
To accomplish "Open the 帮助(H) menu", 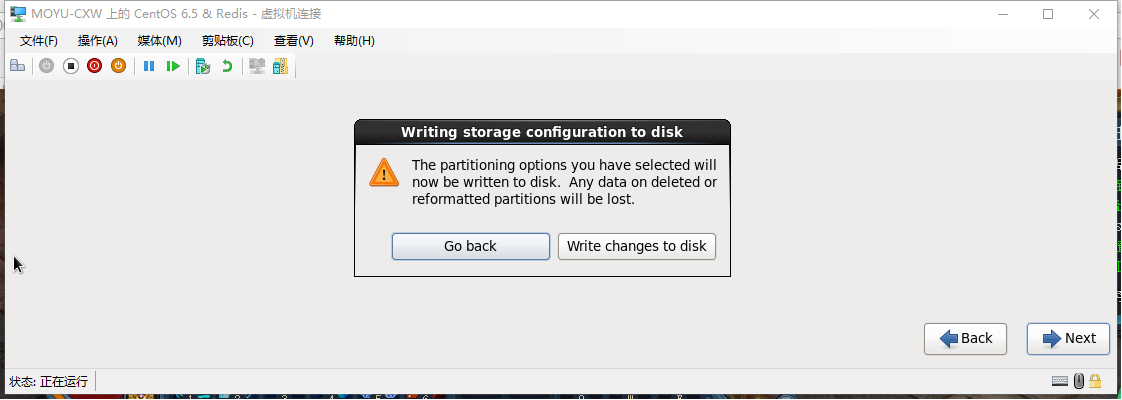I will (x=354, y=41).
